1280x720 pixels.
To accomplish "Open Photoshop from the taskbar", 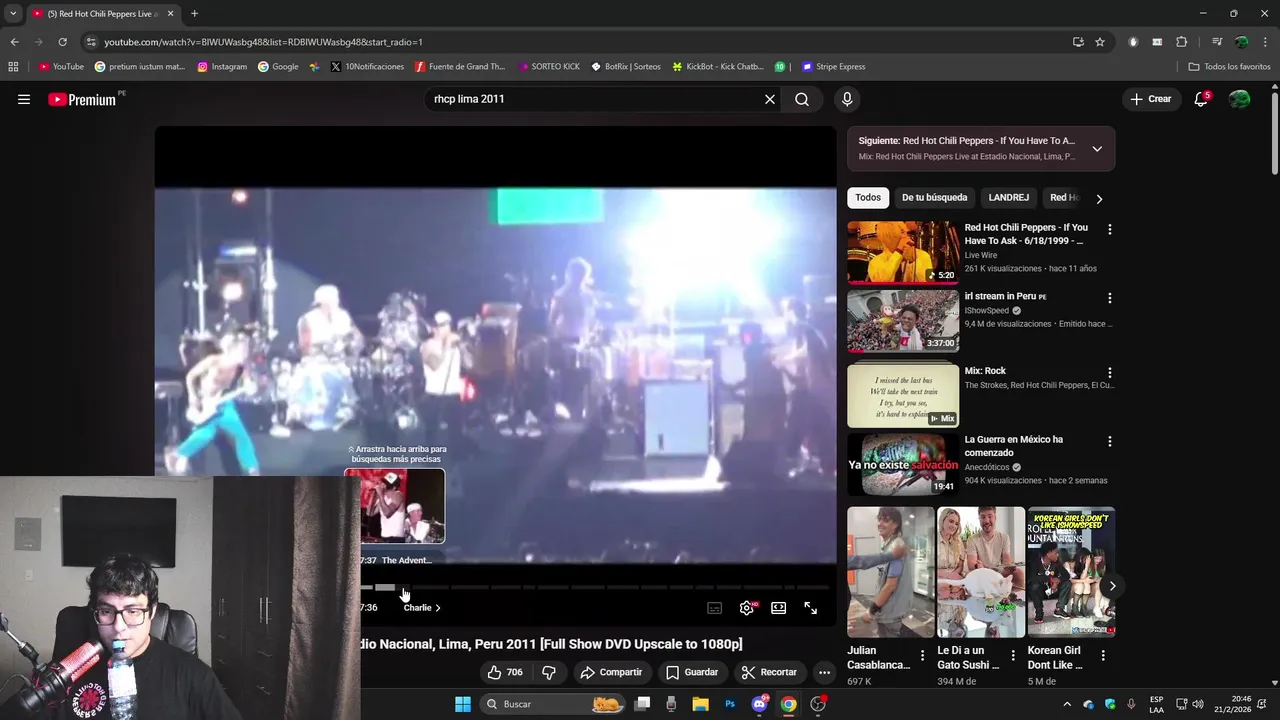I will pos(730,704).
